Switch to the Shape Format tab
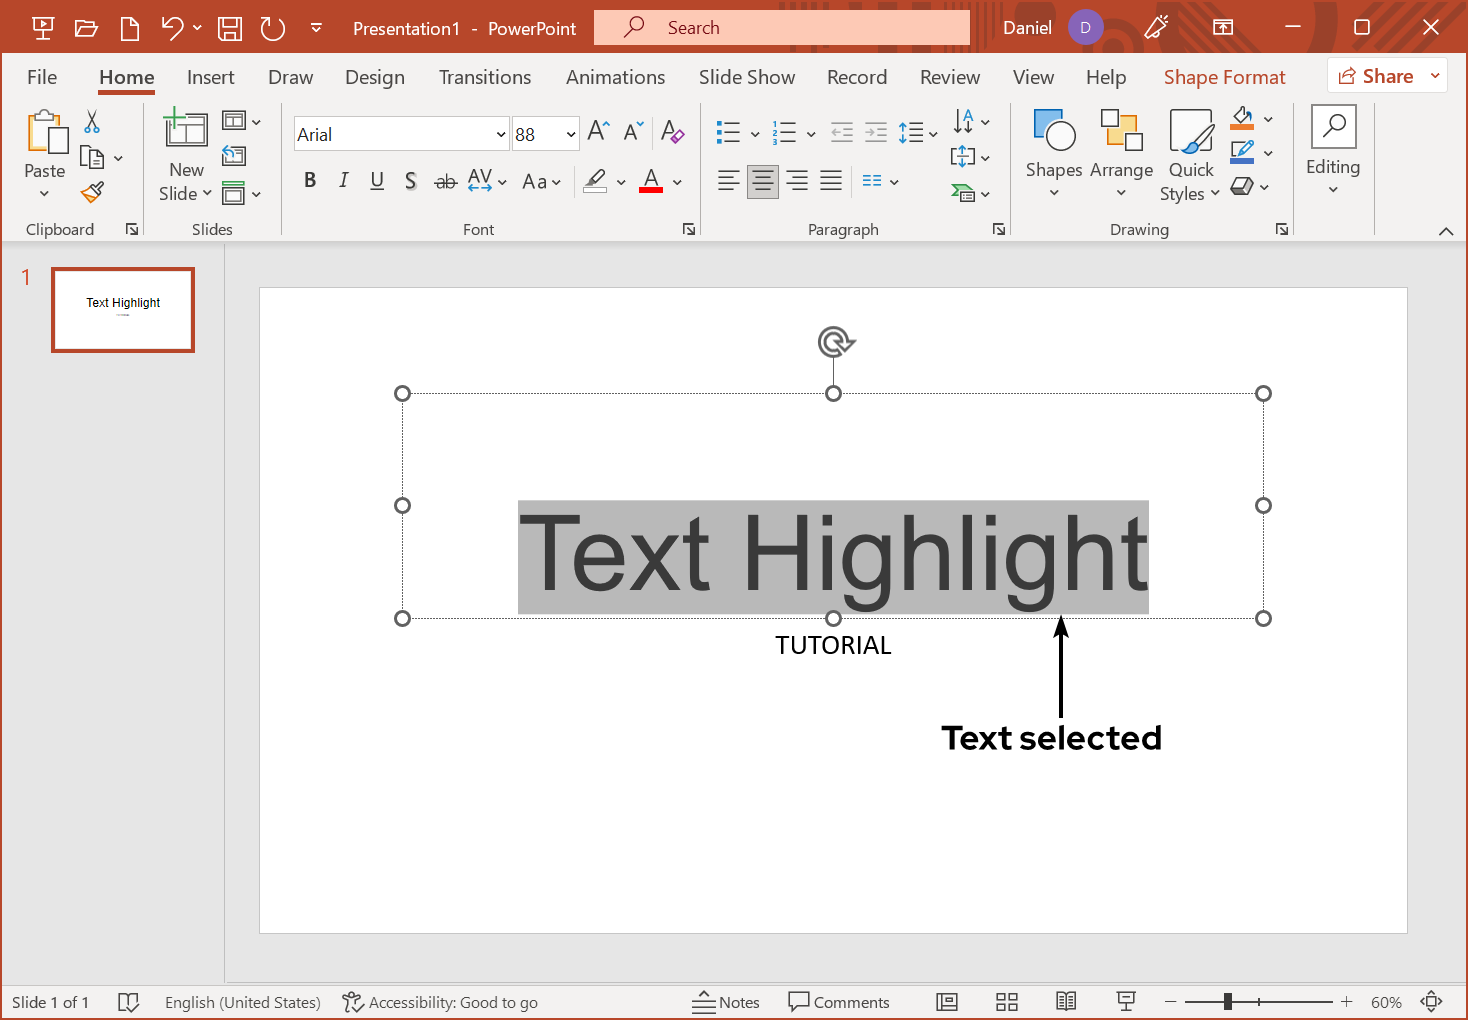 pyautogui.click(x=1224, y=76)
